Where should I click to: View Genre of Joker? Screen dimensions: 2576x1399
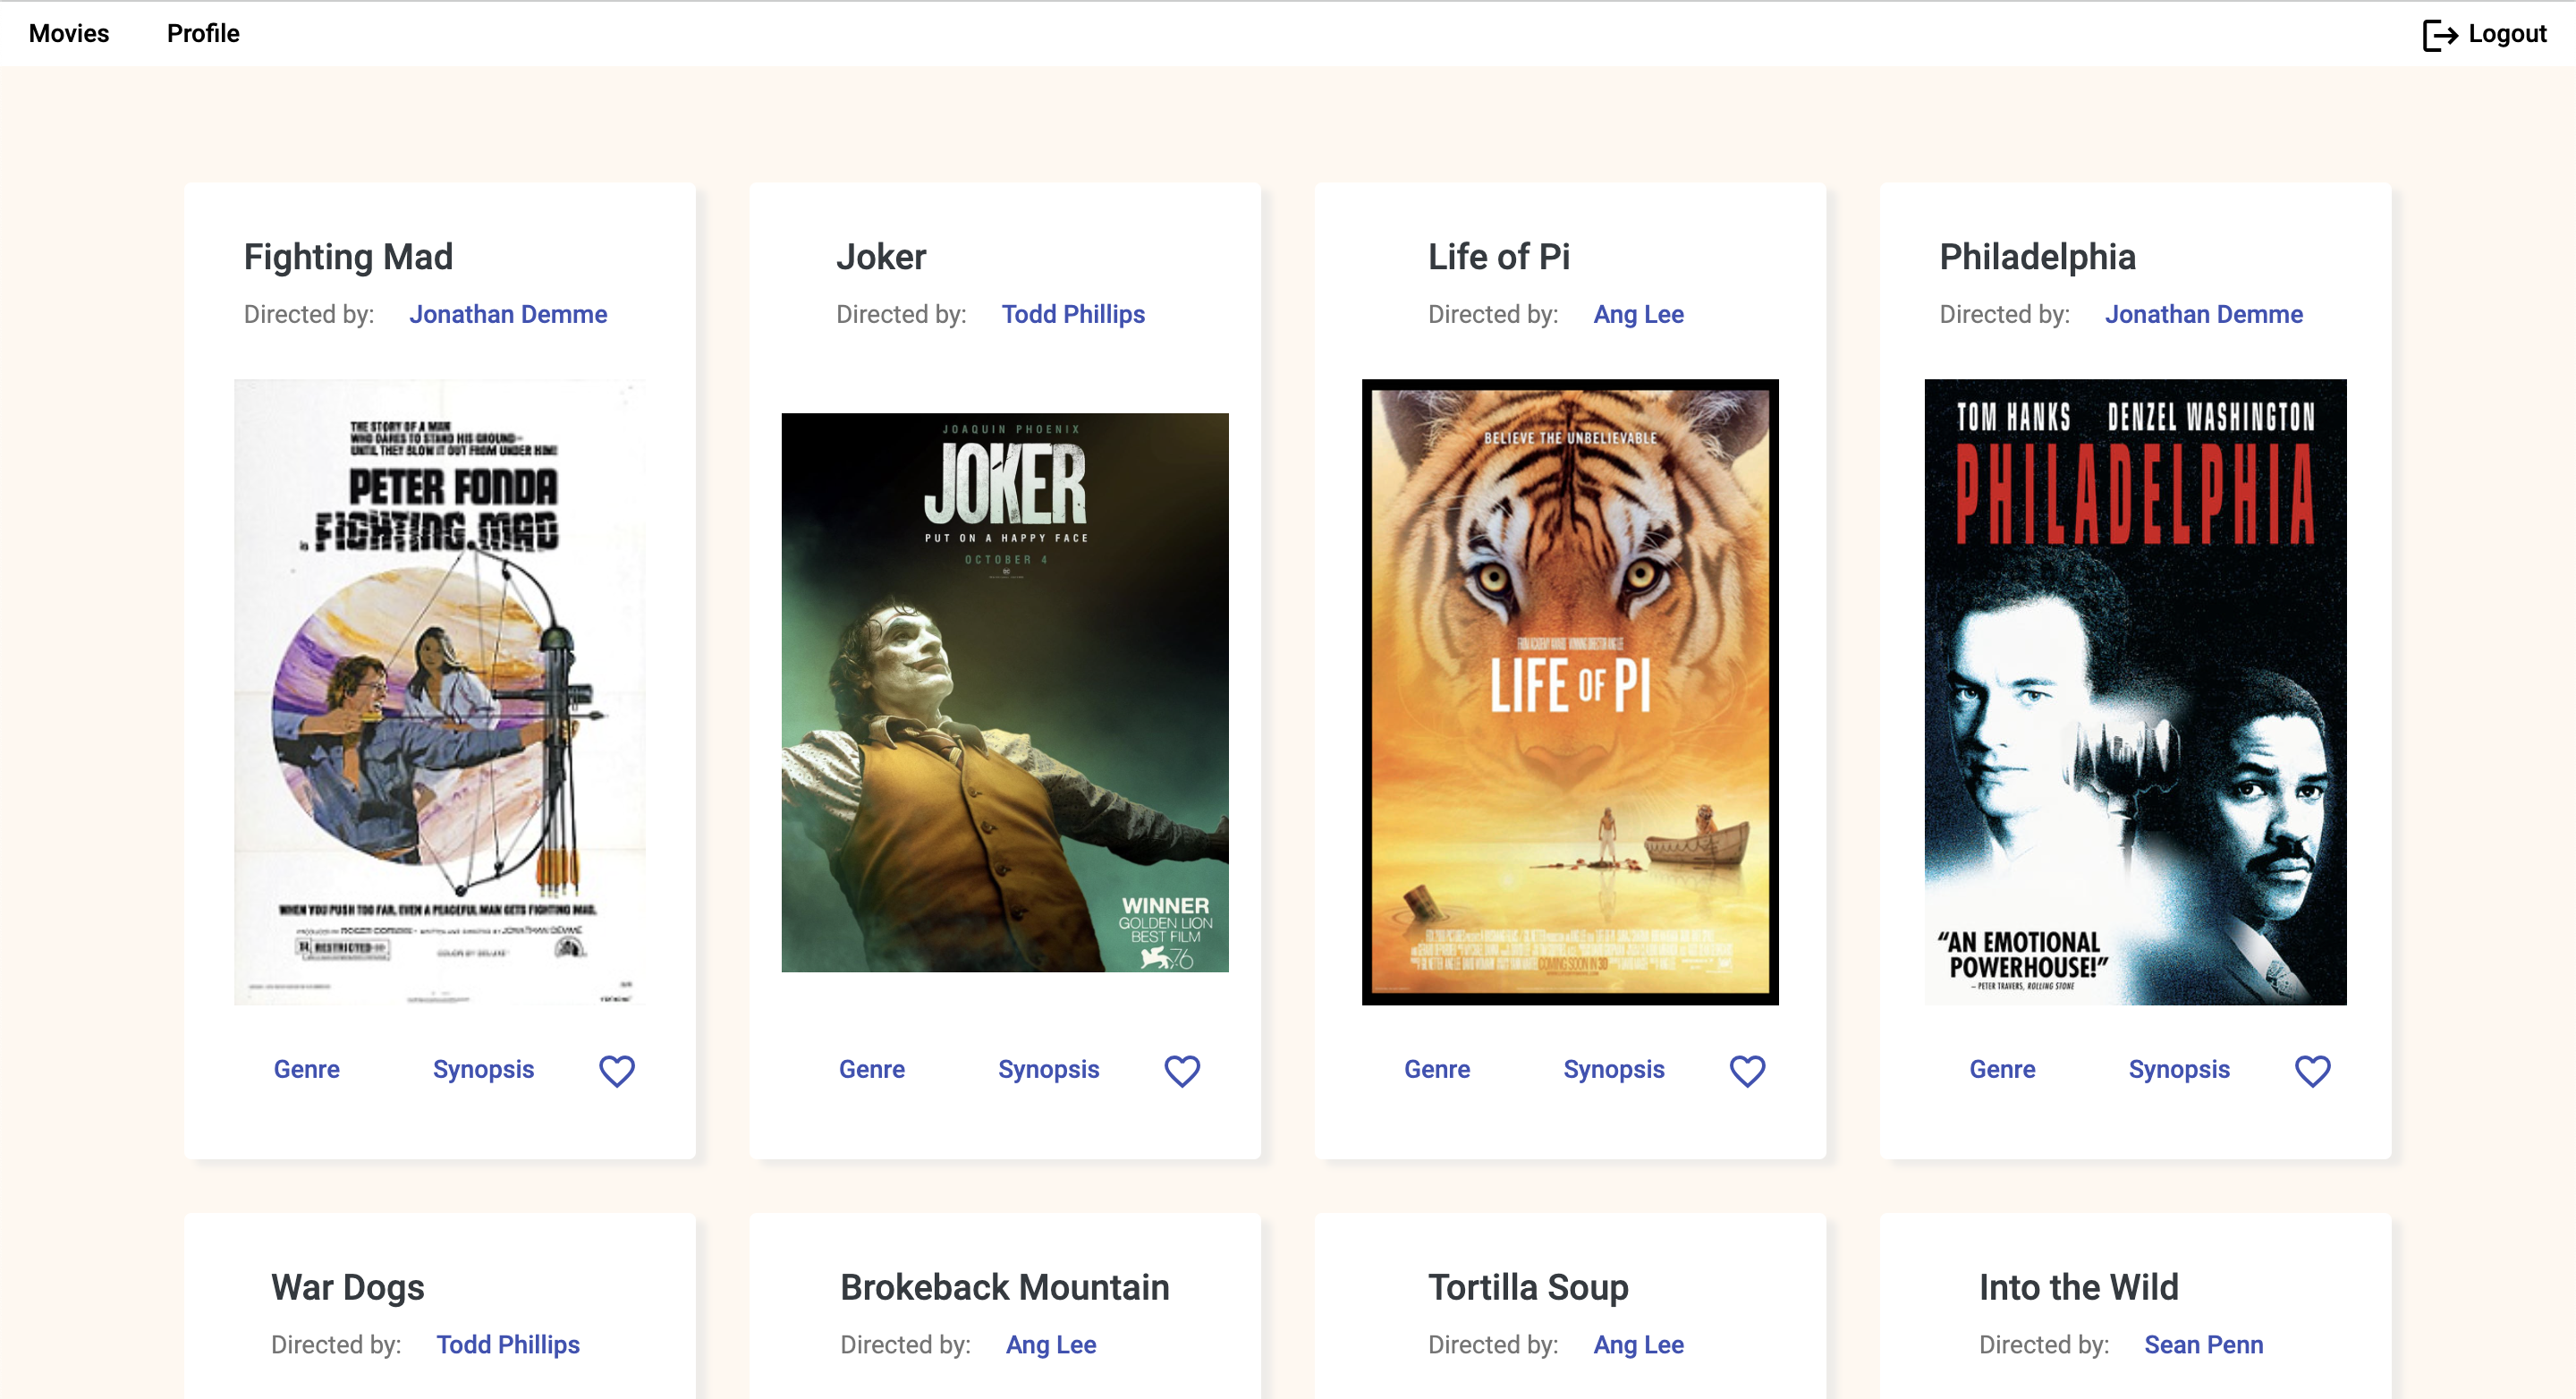pyautogui.click(x=872, y=1069)
